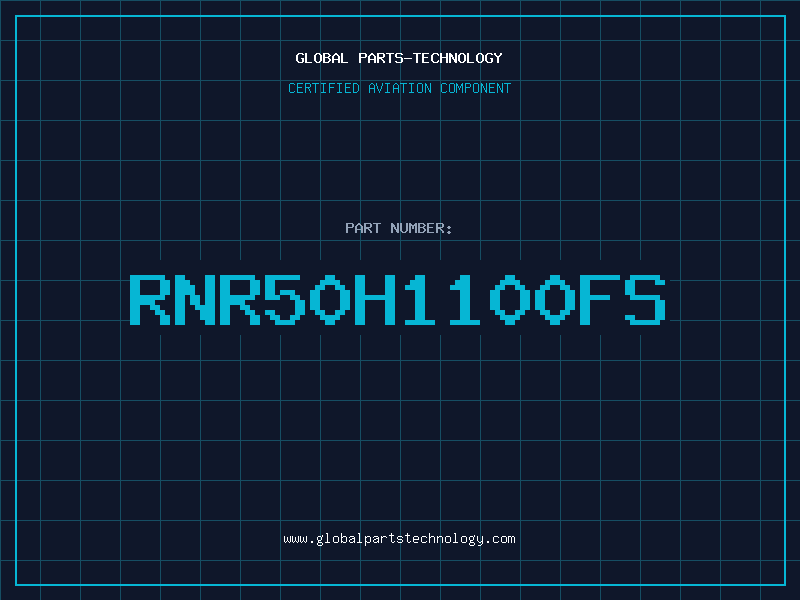Screen dimensions: 800x600
Task: Click the website link www.globalpartstechnology.com
Action: pos(399,539)
